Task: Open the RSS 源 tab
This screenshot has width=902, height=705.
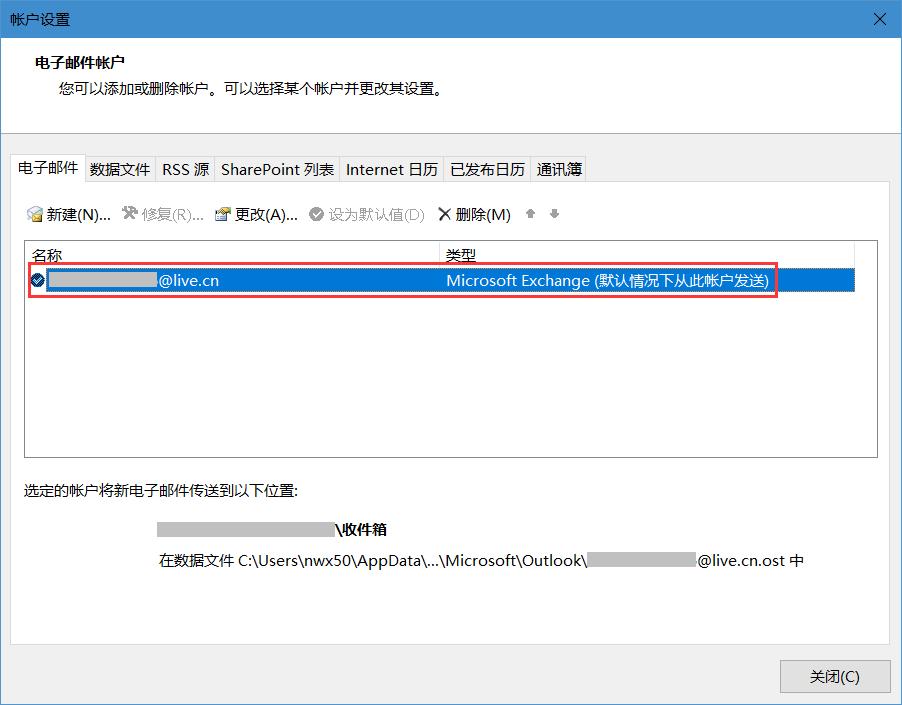Action: click(185, 169)
